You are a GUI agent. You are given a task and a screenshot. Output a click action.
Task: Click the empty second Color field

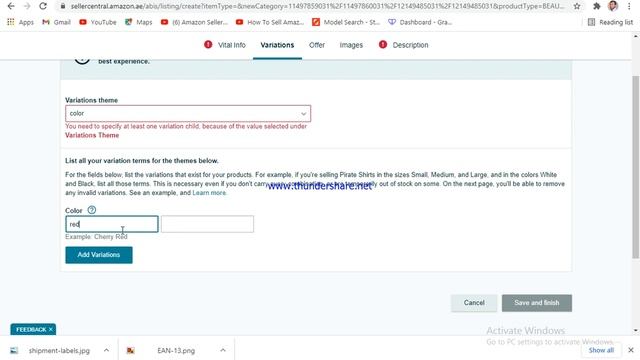[x=207, y=224]
